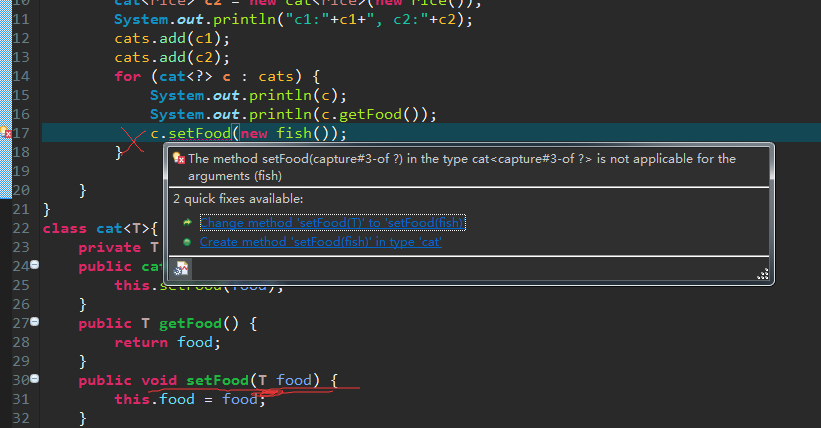Open the problem configuration icon in the tooltip footer
The height and width of the screenshot is (428, 821).
click(181, 269)
